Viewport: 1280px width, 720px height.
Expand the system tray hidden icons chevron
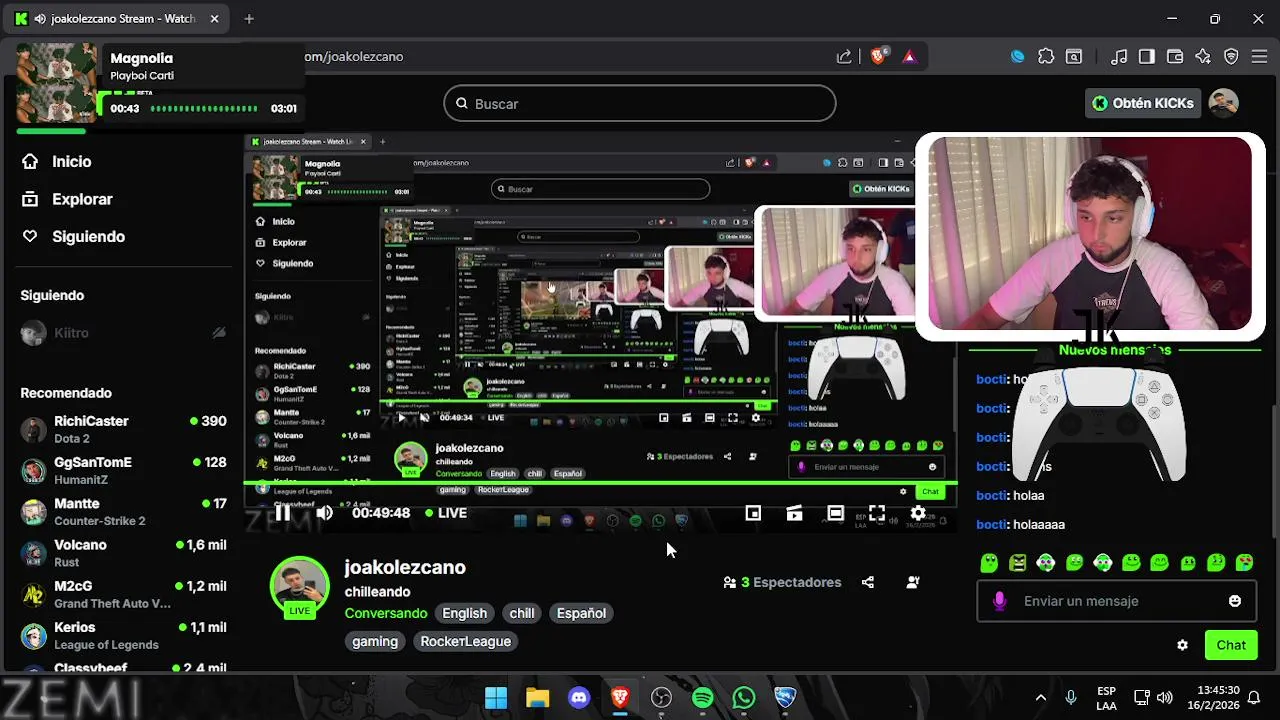click(1040, 697)
